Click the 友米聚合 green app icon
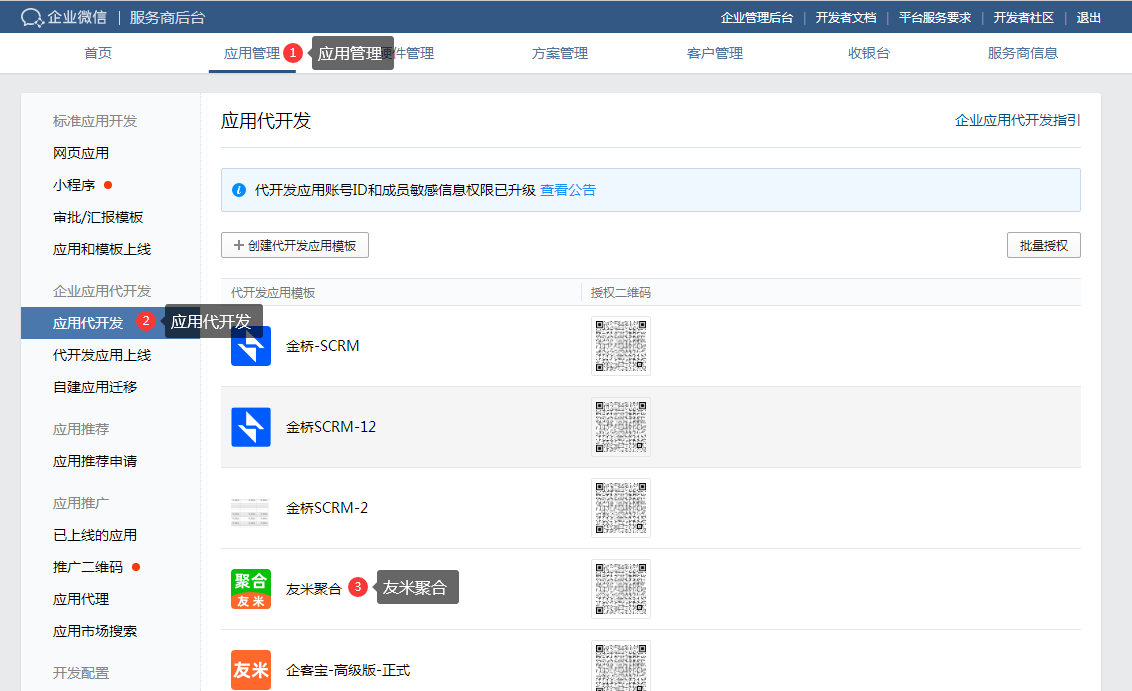1132x691 pixels. coord(250,589)
